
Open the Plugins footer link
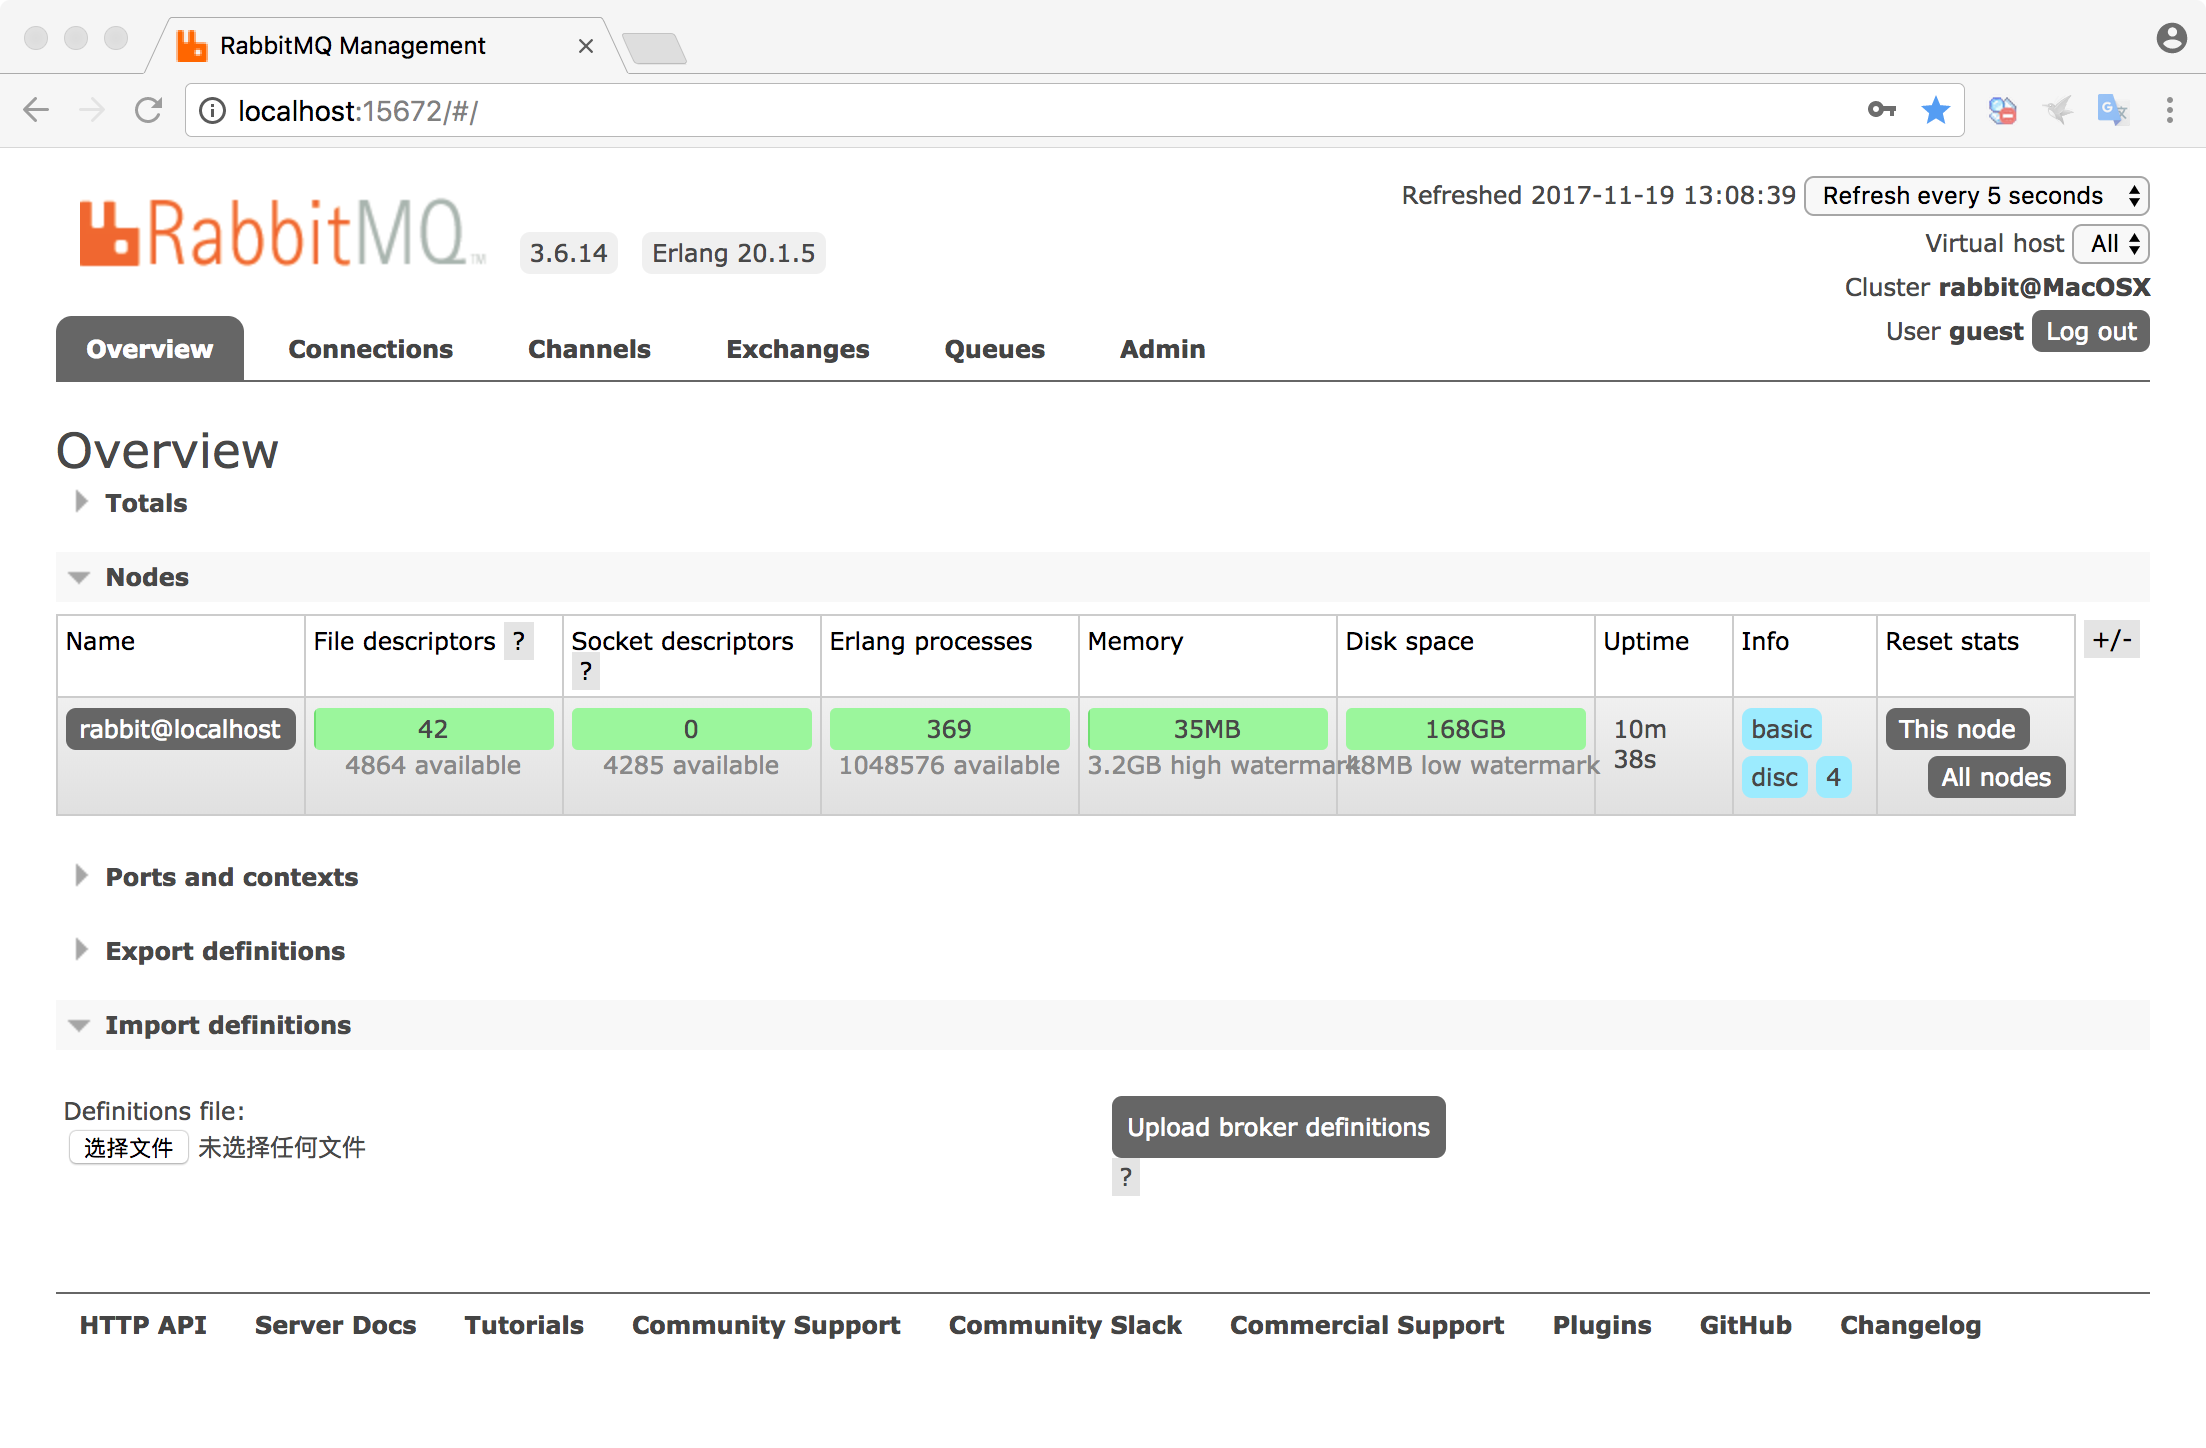pos(1602,1325)
